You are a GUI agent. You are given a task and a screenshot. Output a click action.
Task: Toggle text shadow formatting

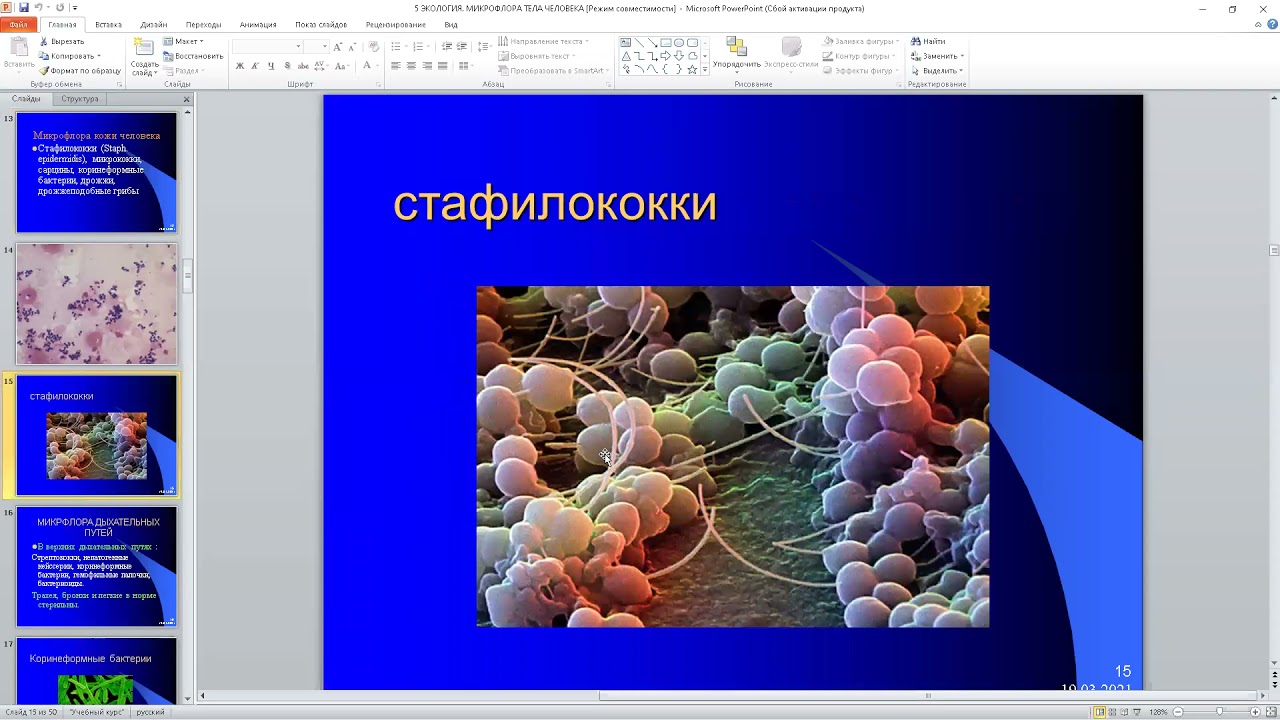pyautogui.click(x=286, y=66)
